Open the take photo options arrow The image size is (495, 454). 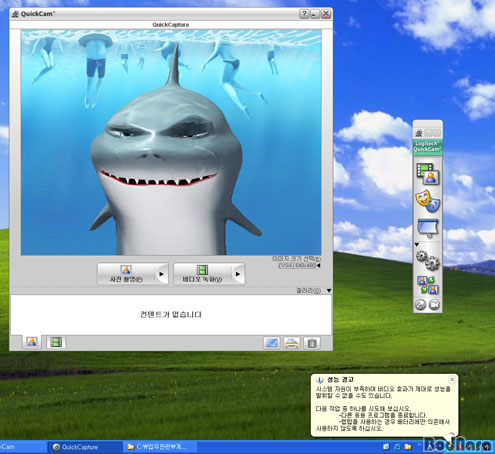162,274
